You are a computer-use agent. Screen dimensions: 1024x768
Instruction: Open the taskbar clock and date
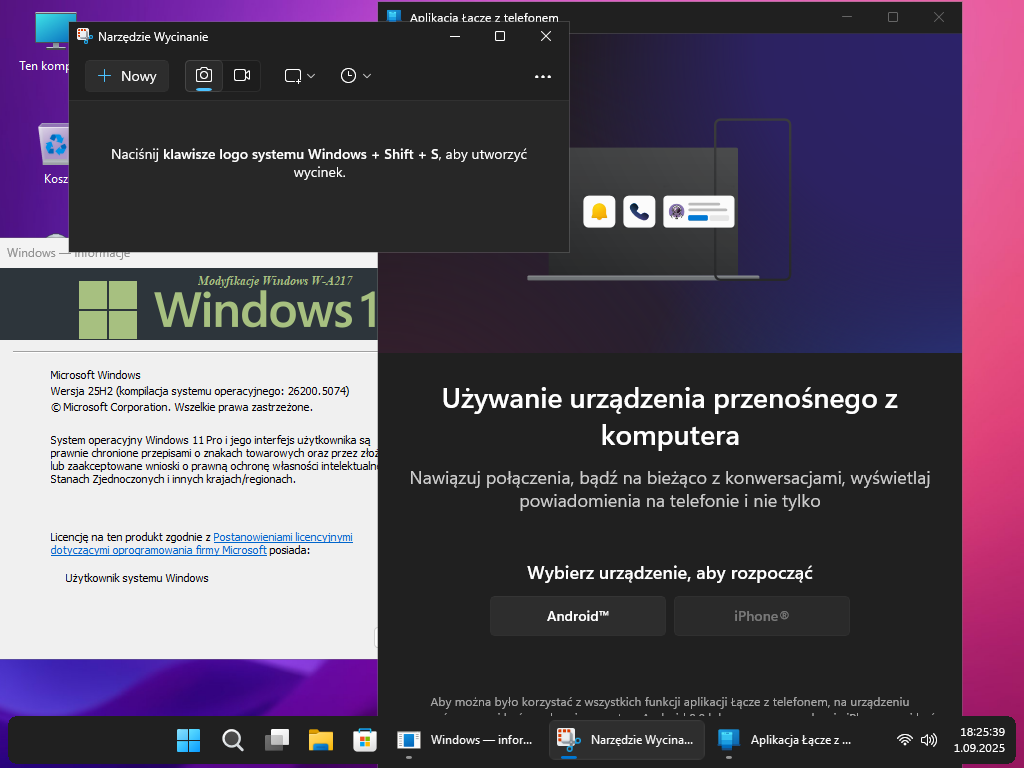pos(981,740)
